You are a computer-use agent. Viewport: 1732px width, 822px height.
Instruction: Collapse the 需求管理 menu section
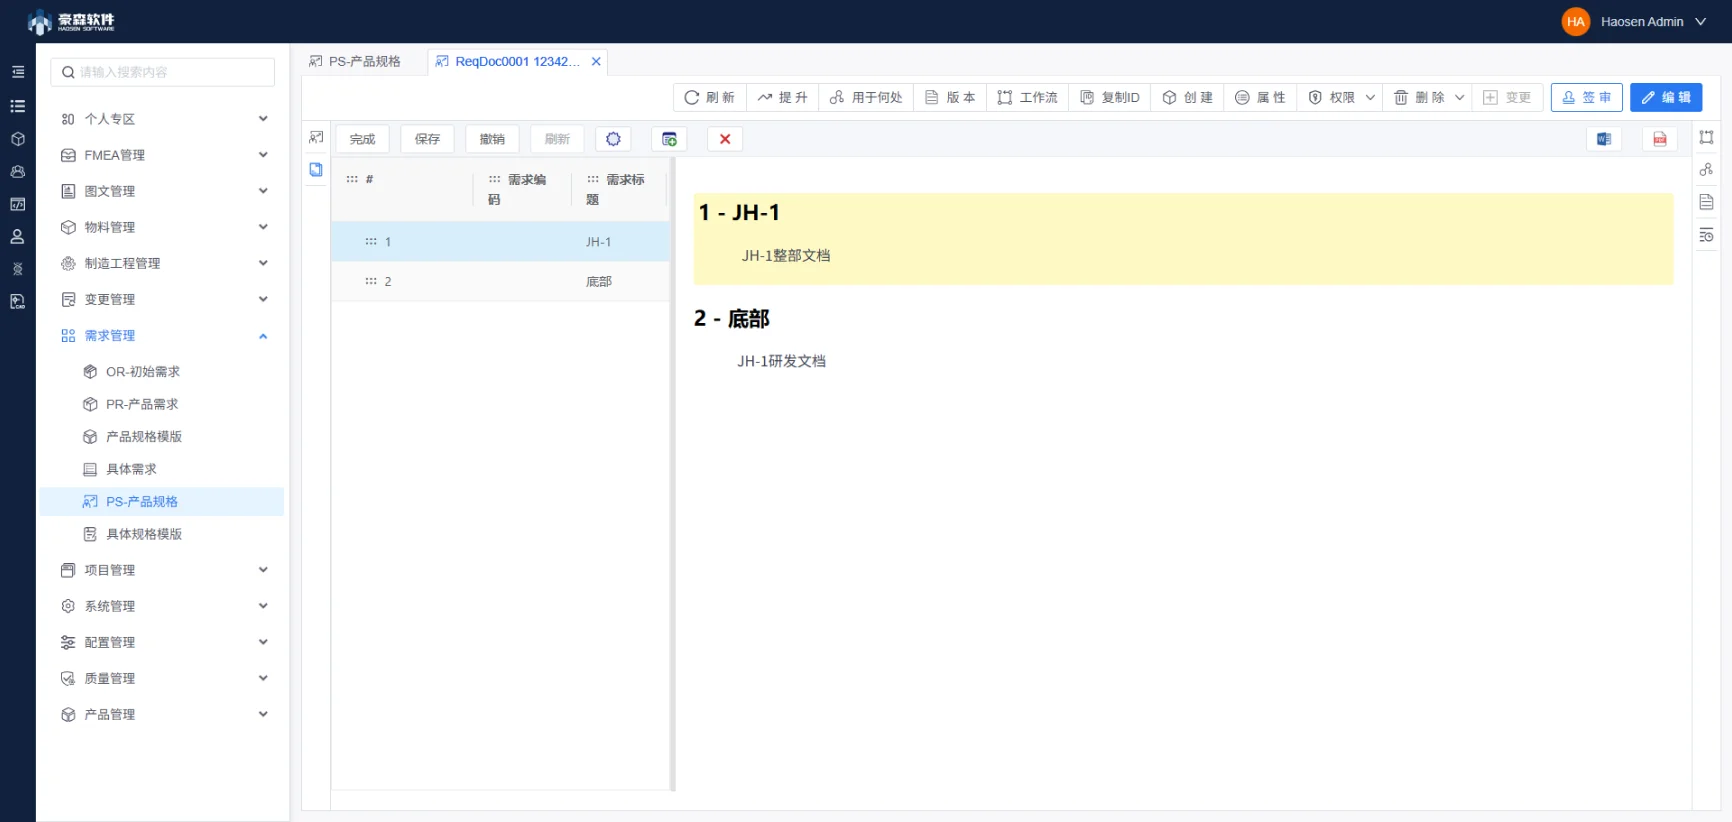click(164, 336)
